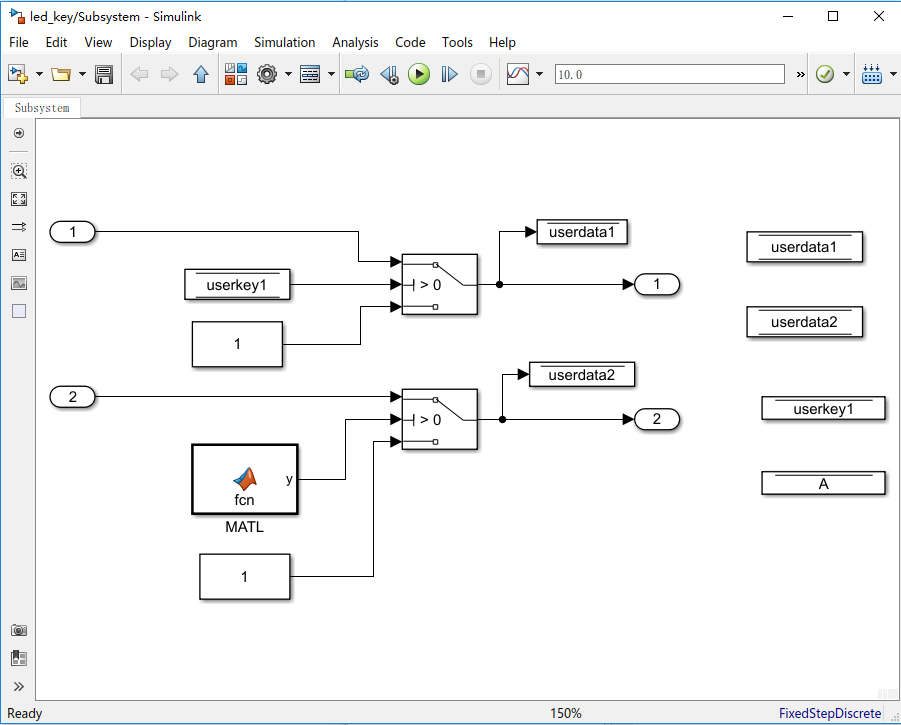Open the New Model dropdown arrow
The height and width of the screenshot is (725, 901).
[x=39, y=74]
